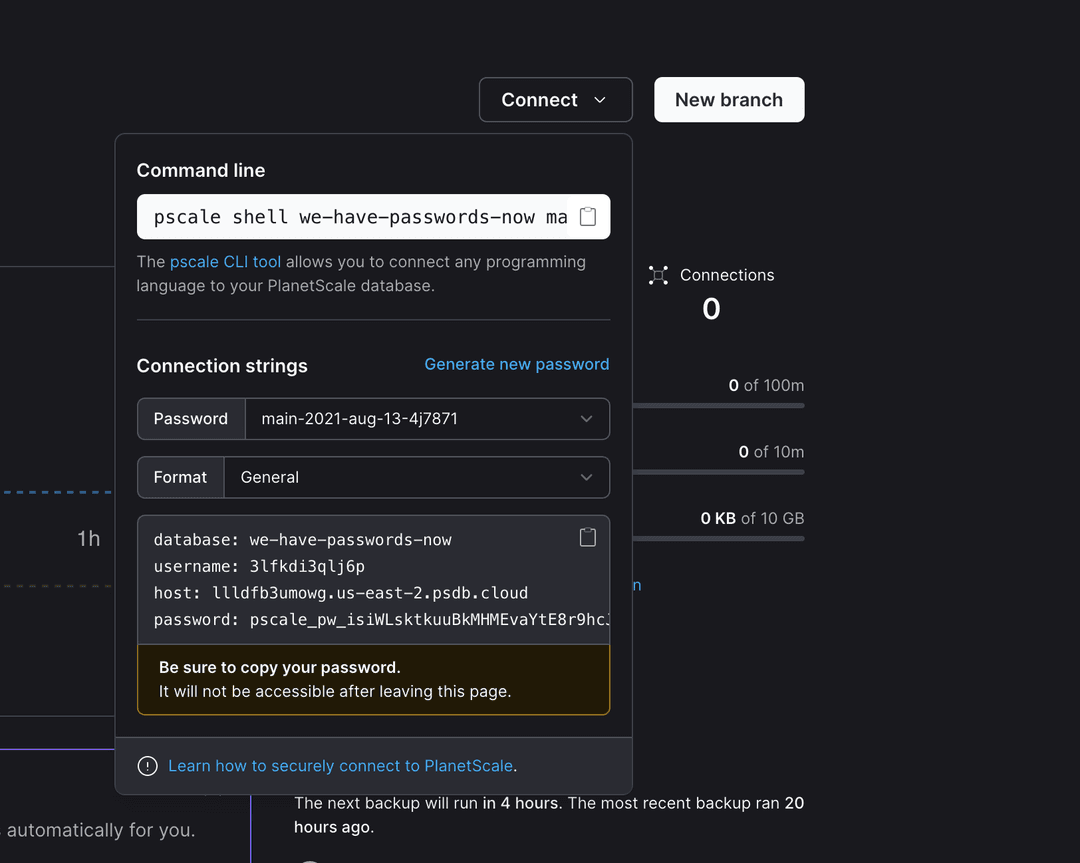The image size is (1080, 863).
Task: Click the 0 KB of 10 GB storage bar
Action: click(718, 538)
